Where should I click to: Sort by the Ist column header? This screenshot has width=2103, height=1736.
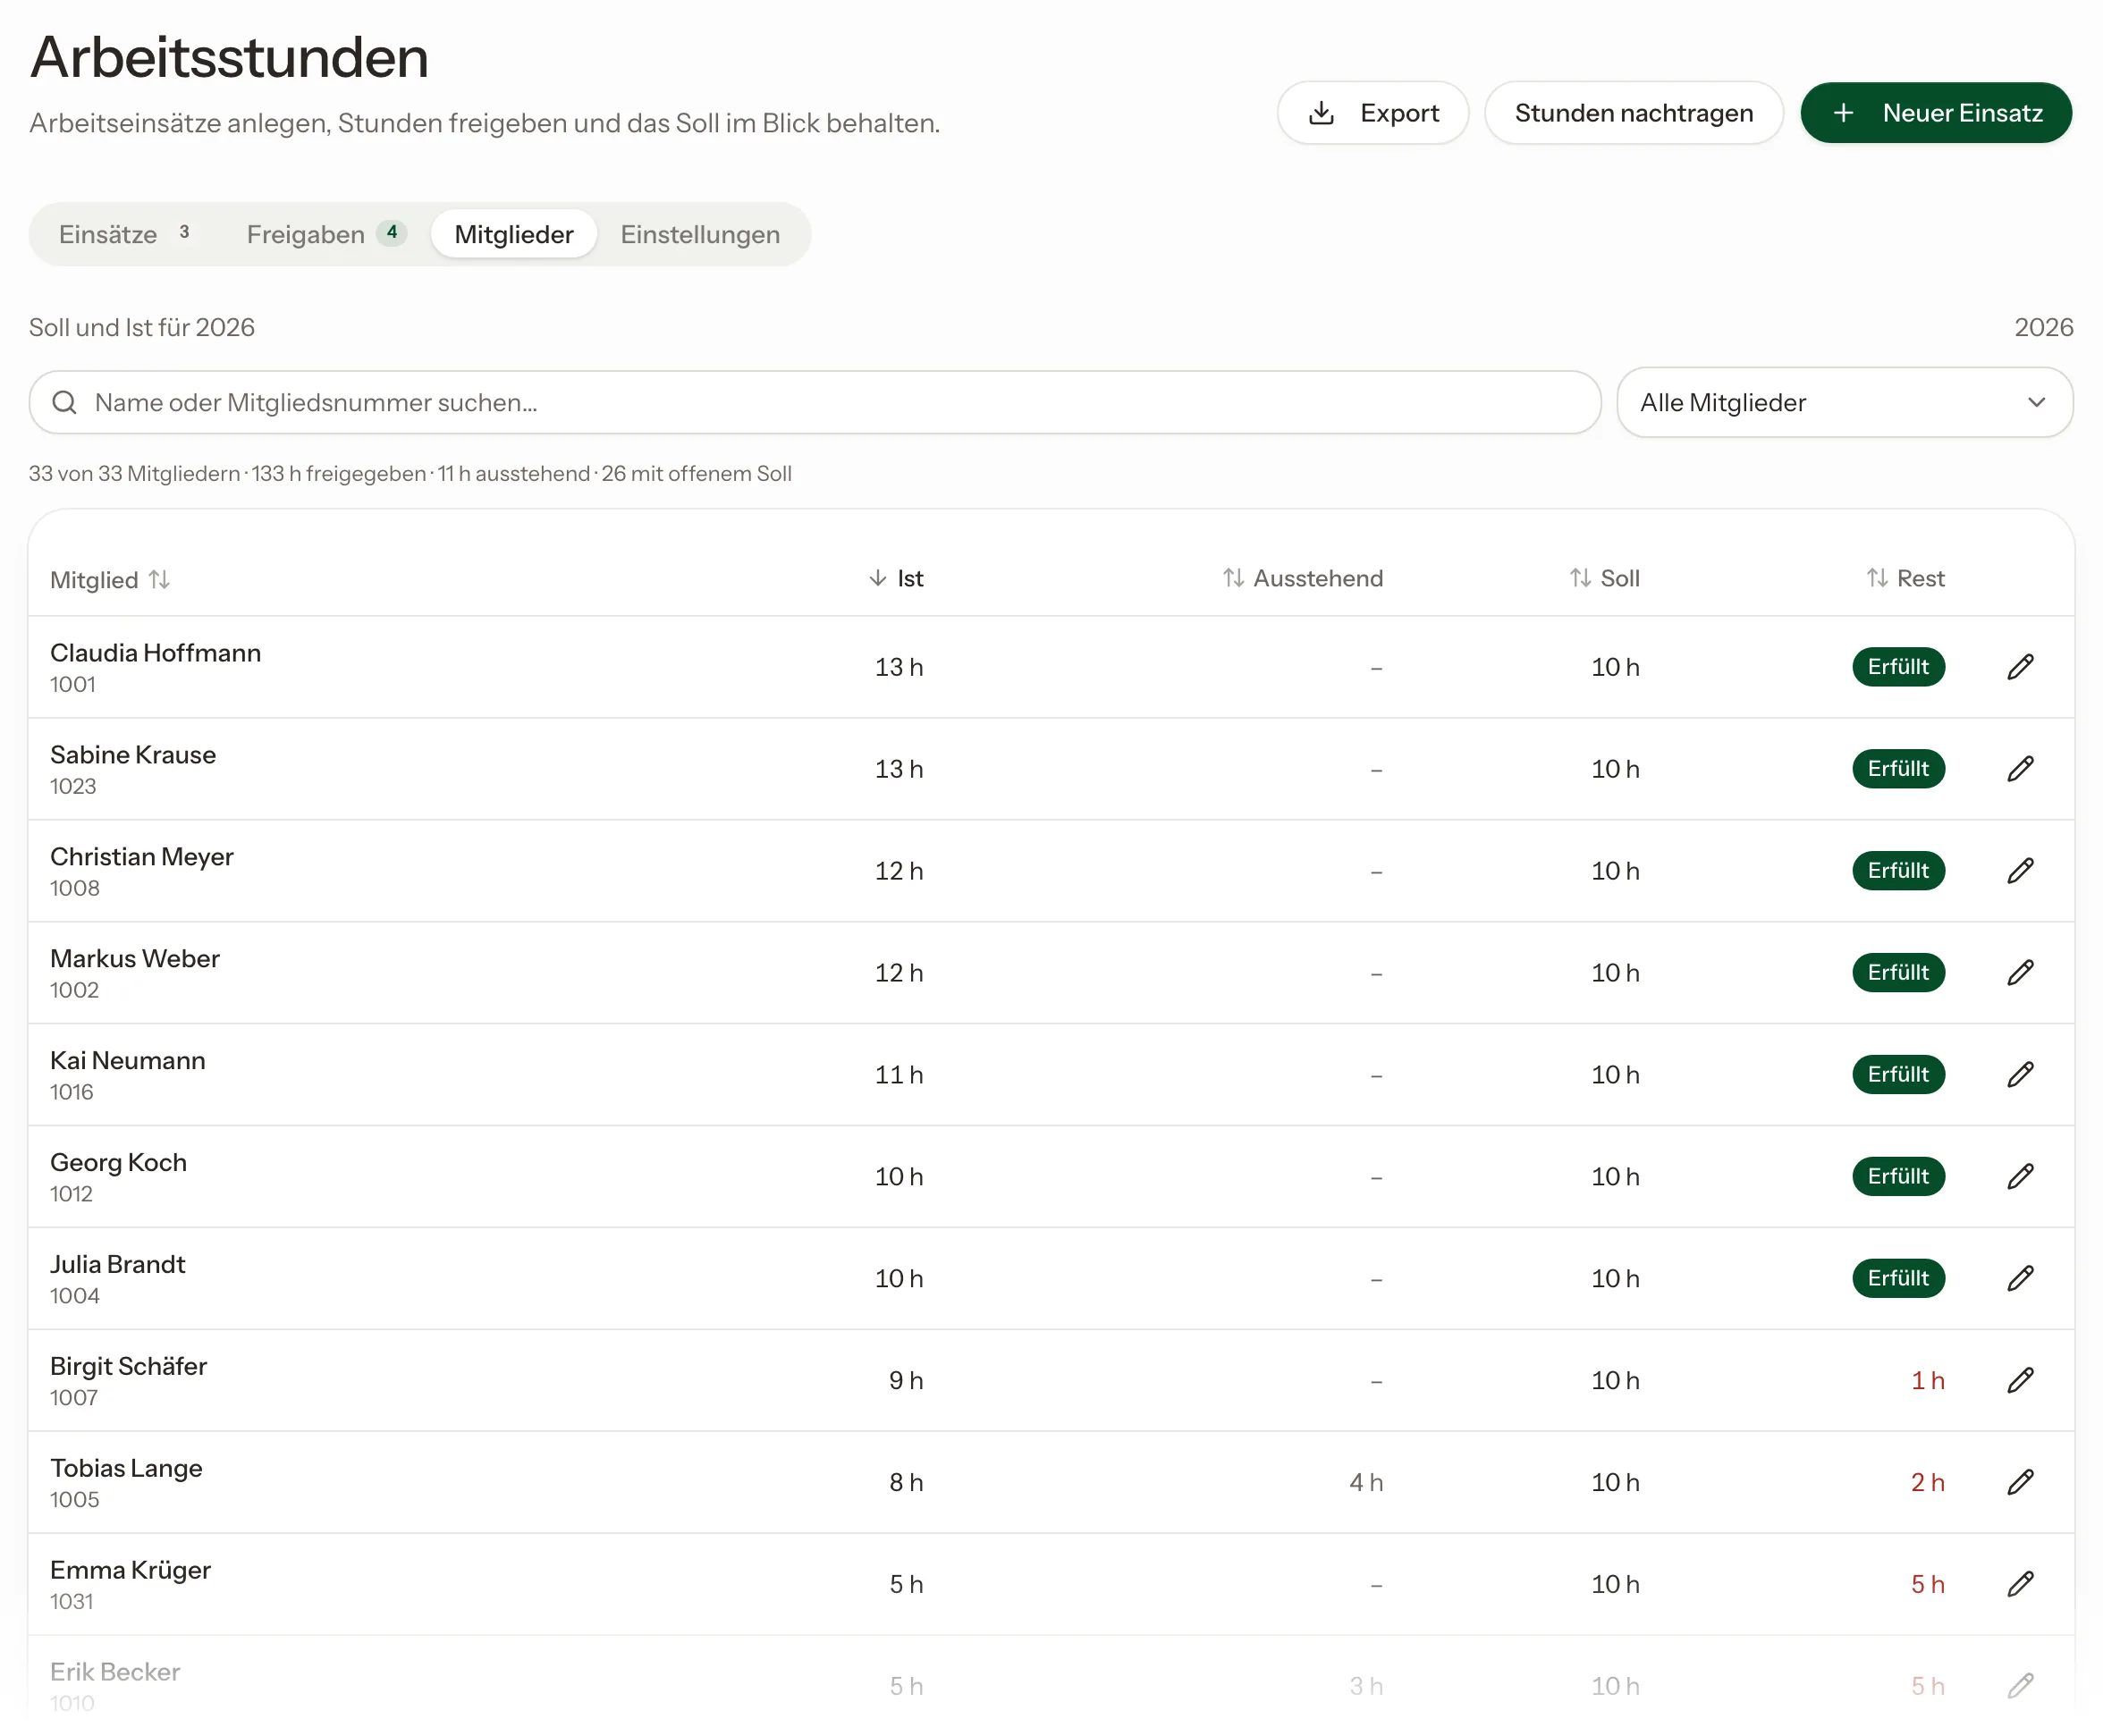pyautogui.click(x=896, y=579)
